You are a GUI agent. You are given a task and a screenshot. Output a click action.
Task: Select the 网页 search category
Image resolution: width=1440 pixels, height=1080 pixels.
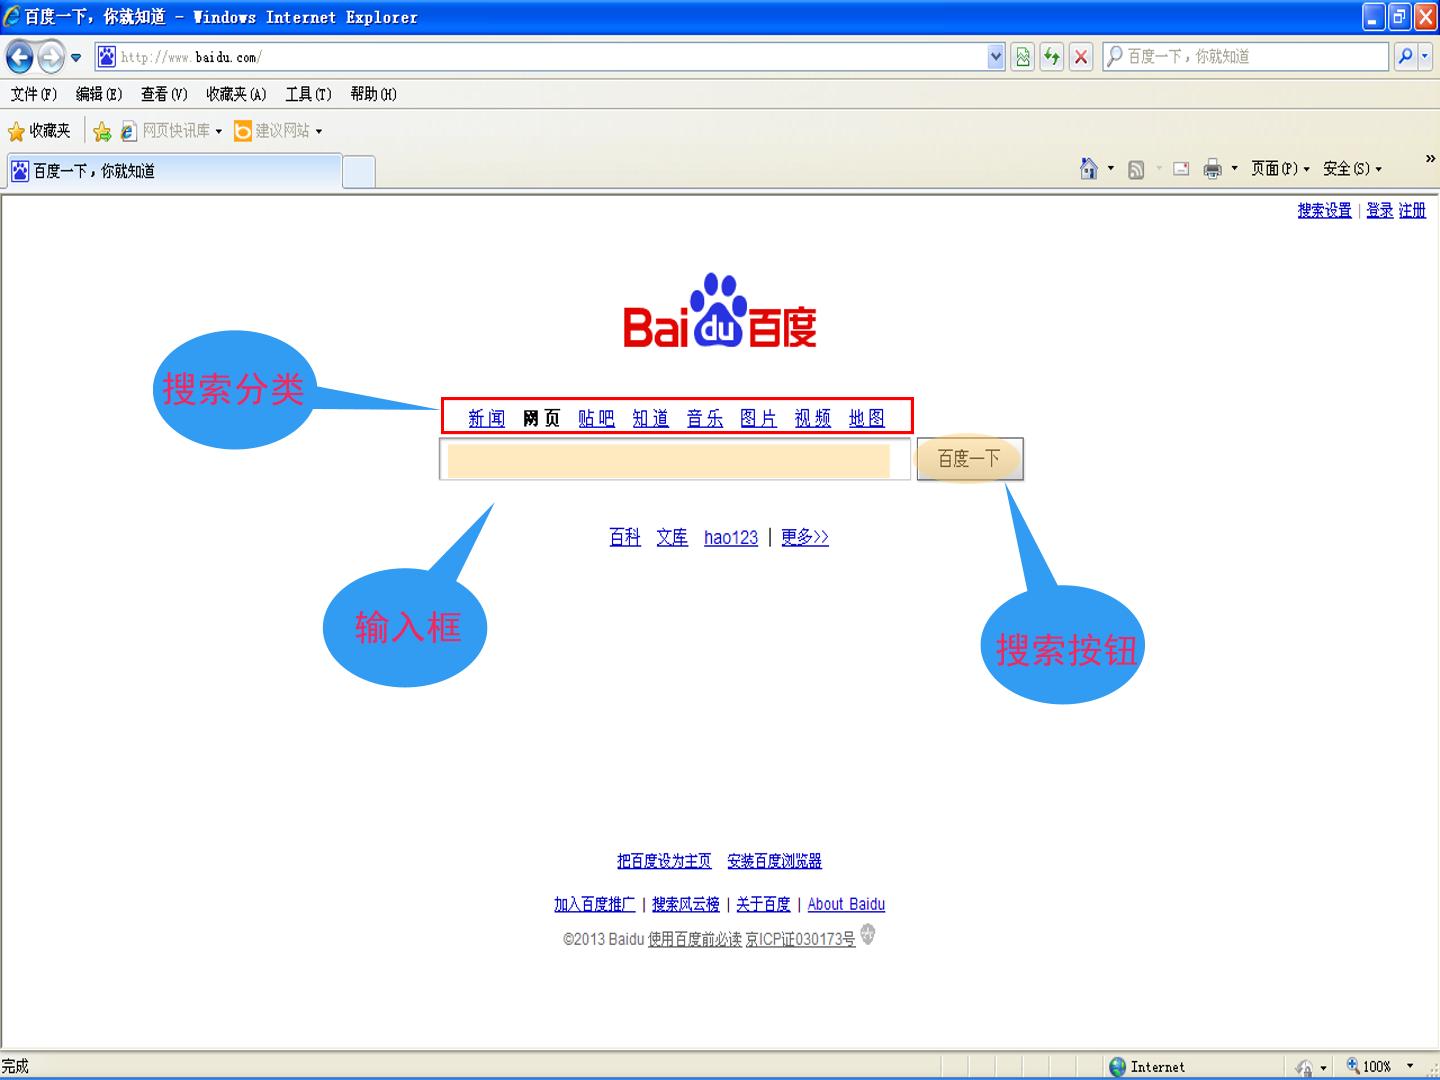(x=541, y=418)
